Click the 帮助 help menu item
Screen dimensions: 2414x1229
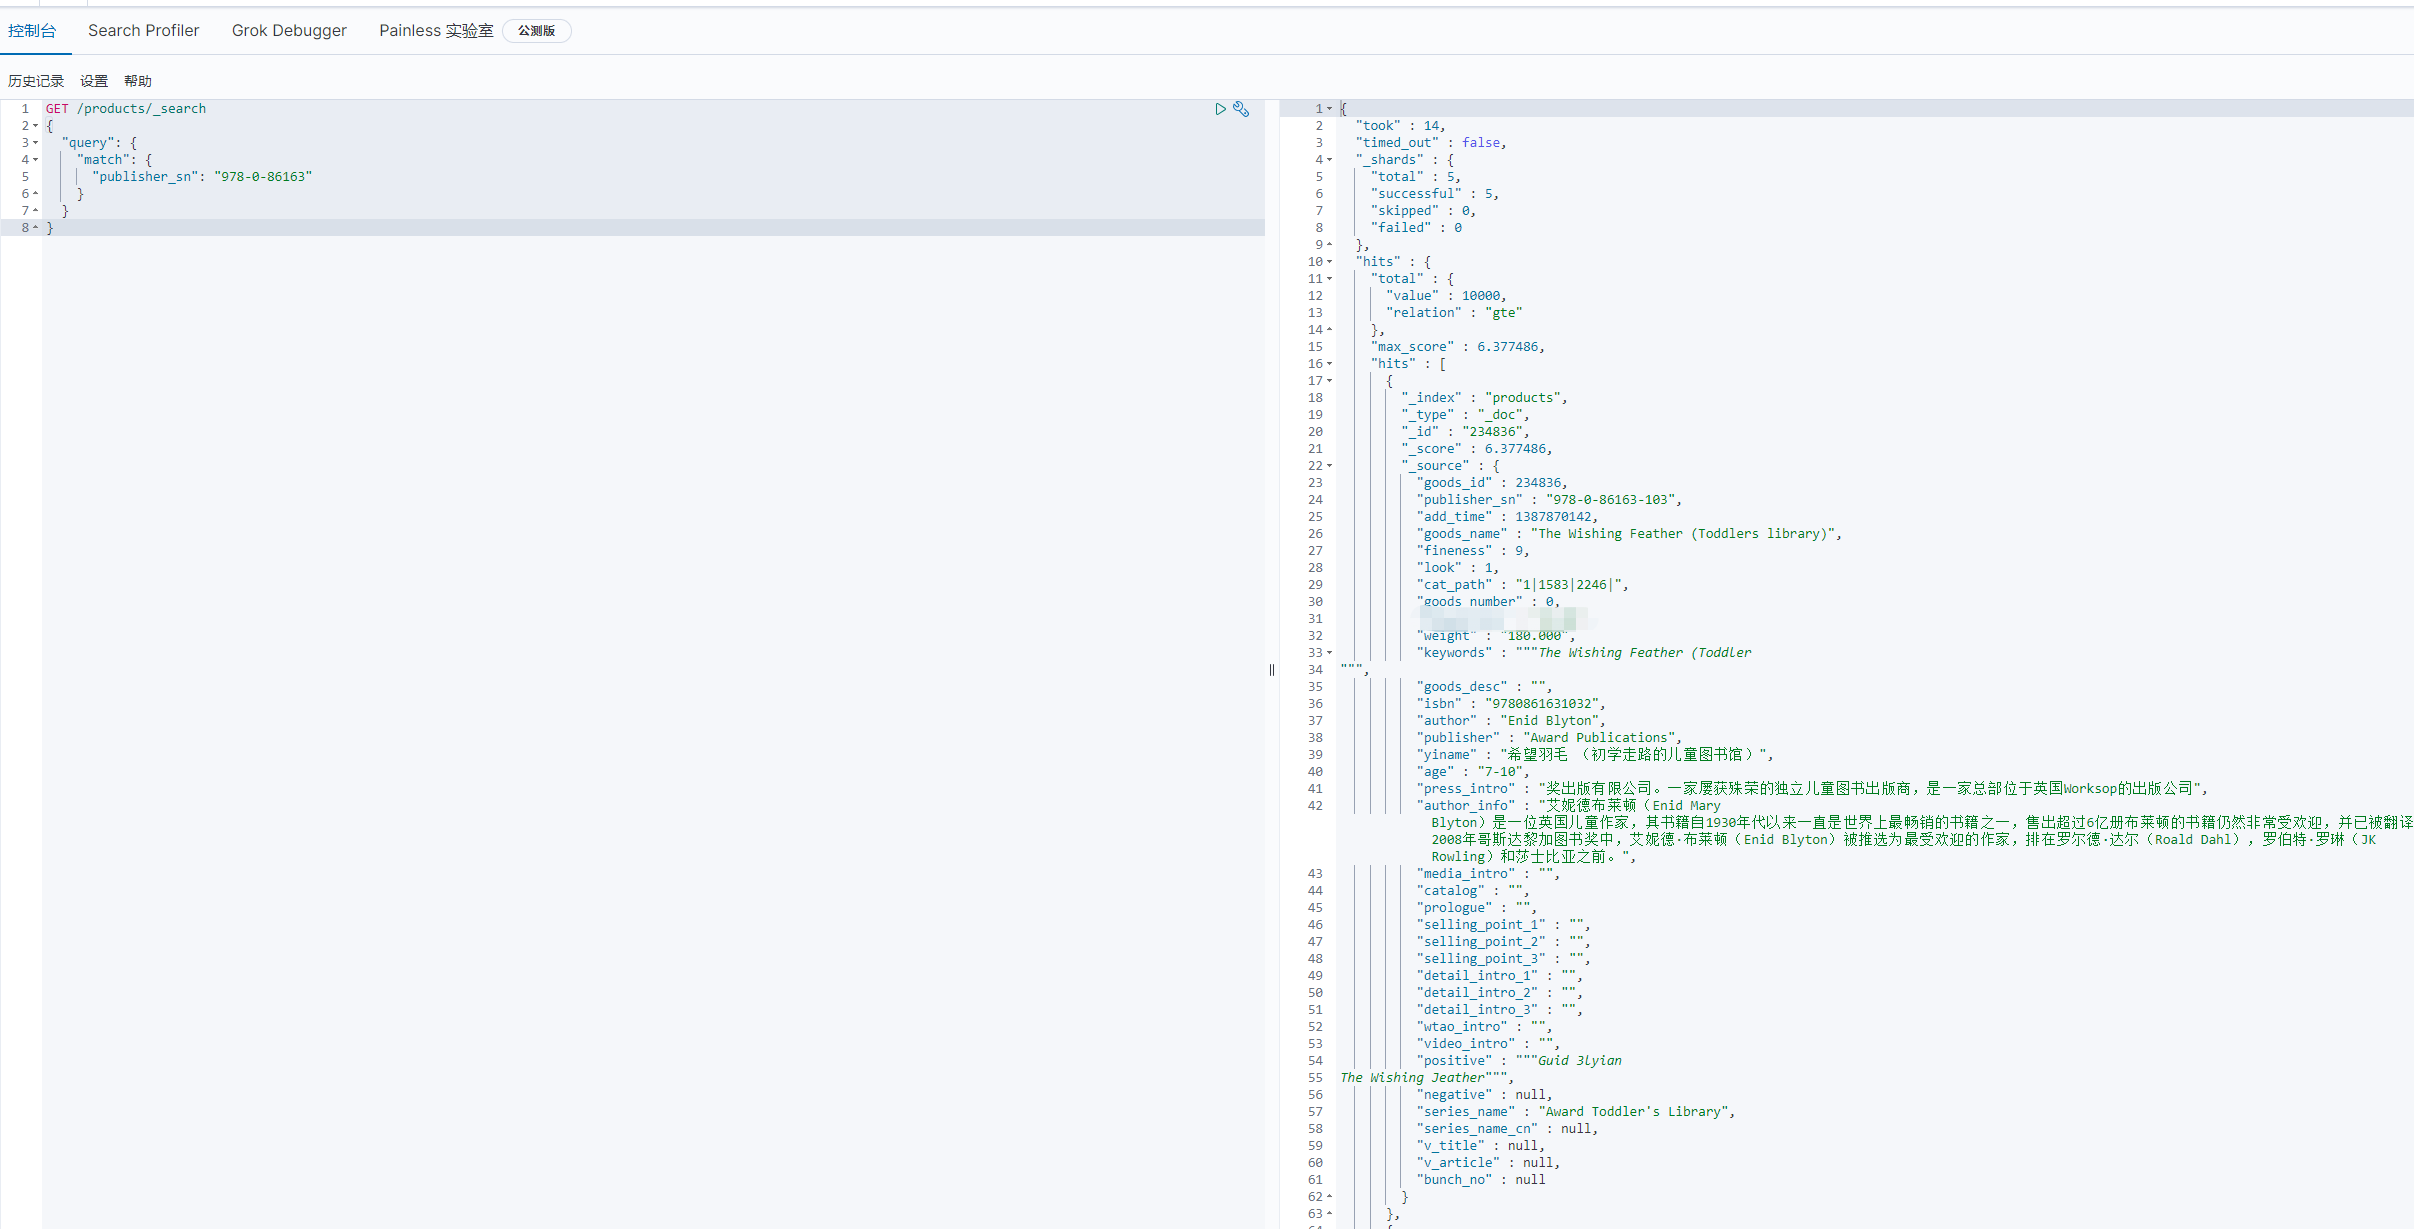(140, 78)
